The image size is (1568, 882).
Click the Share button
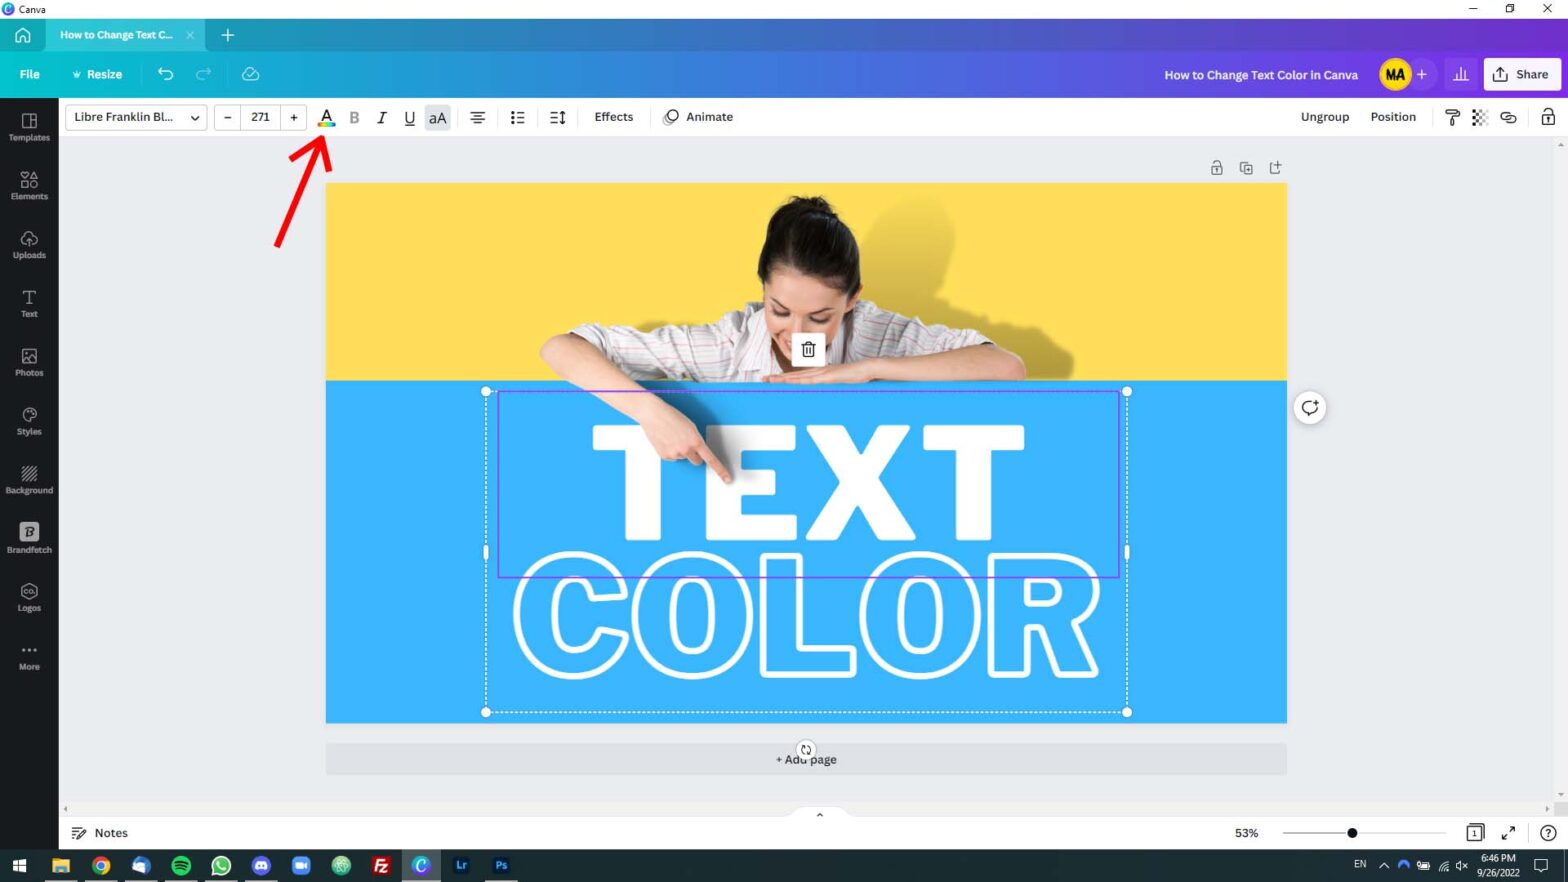pyautogui.click(x=1522, y=74)
